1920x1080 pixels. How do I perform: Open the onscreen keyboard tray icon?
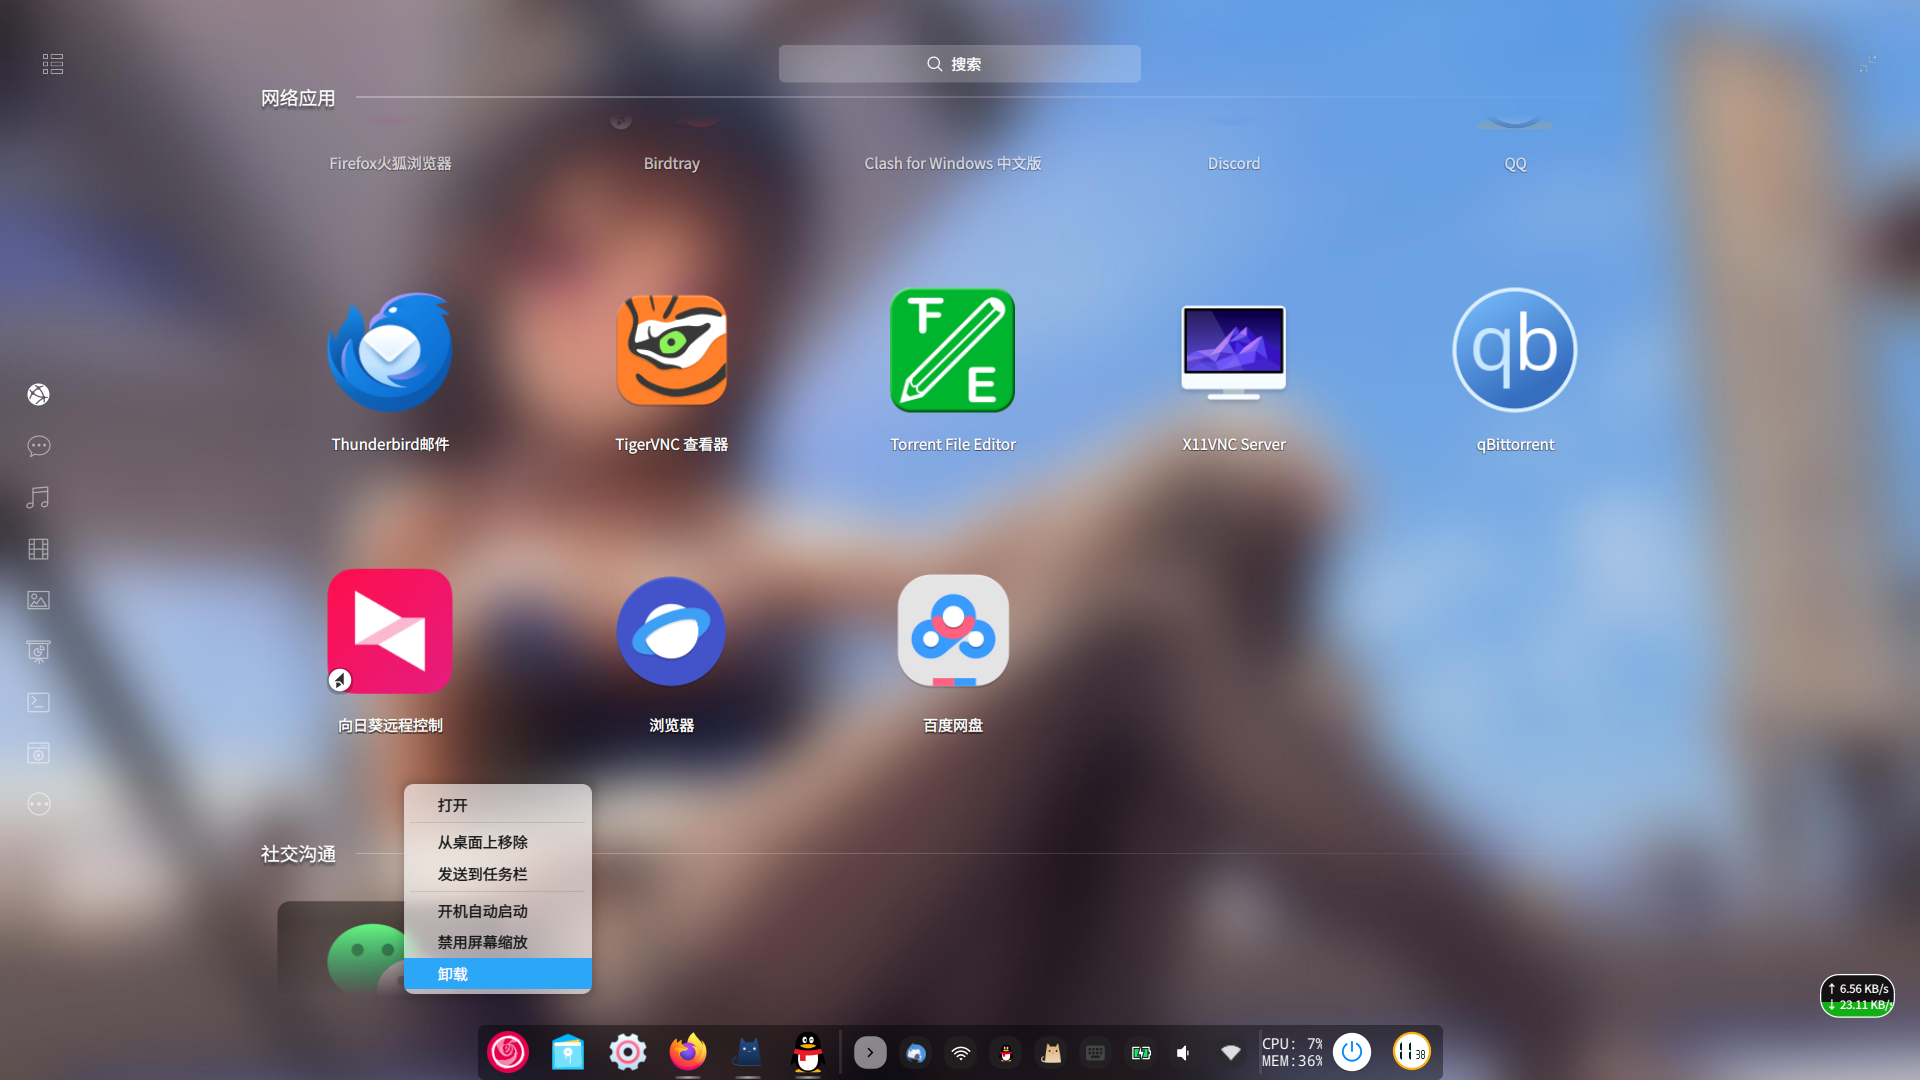point(1096,1053)
